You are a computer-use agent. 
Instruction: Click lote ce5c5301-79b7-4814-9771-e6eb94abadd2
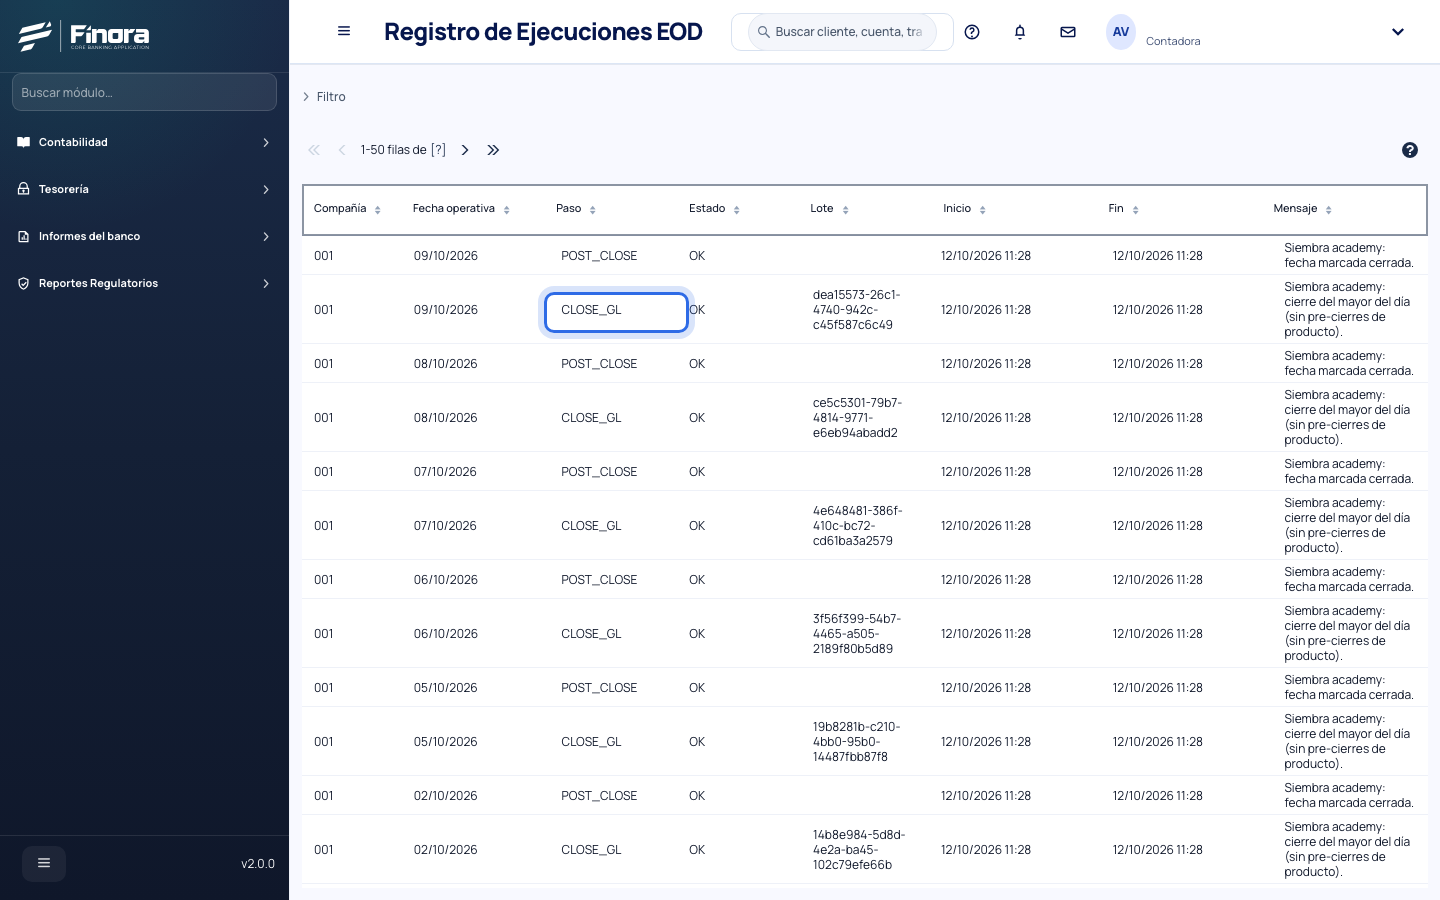857,418
